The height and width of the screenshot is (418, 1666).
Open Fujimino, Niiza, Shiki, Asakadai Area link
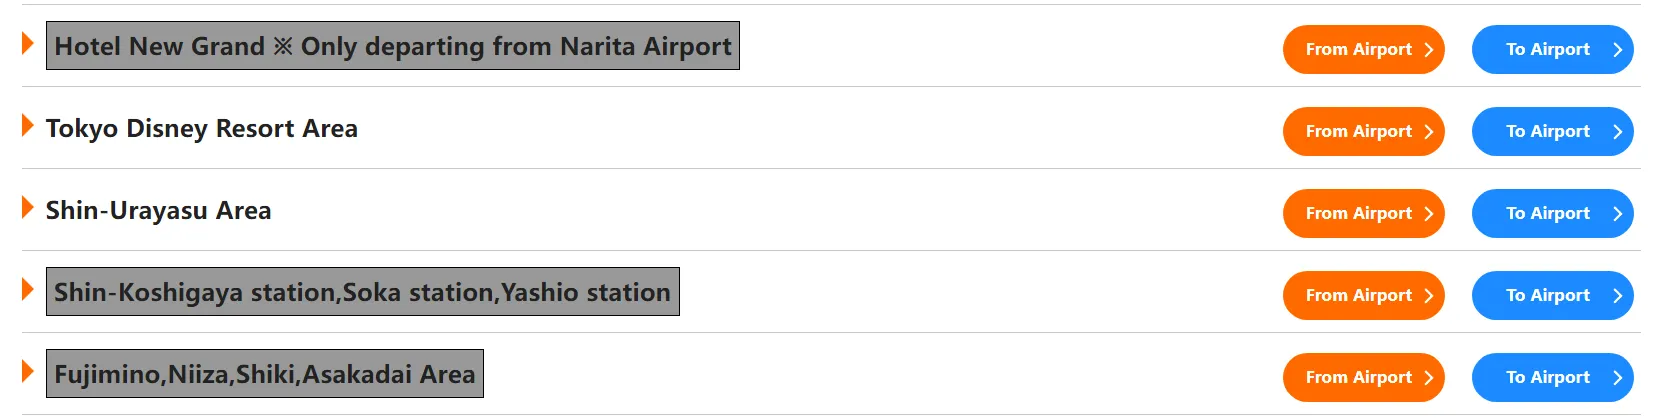(264, 374)
